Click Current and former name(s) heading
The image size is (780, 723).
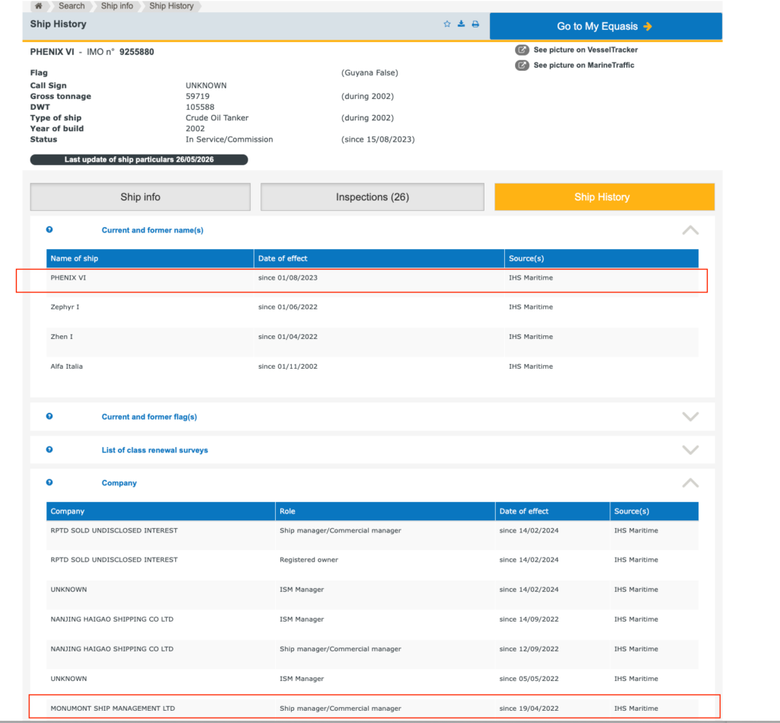point(152,230)
